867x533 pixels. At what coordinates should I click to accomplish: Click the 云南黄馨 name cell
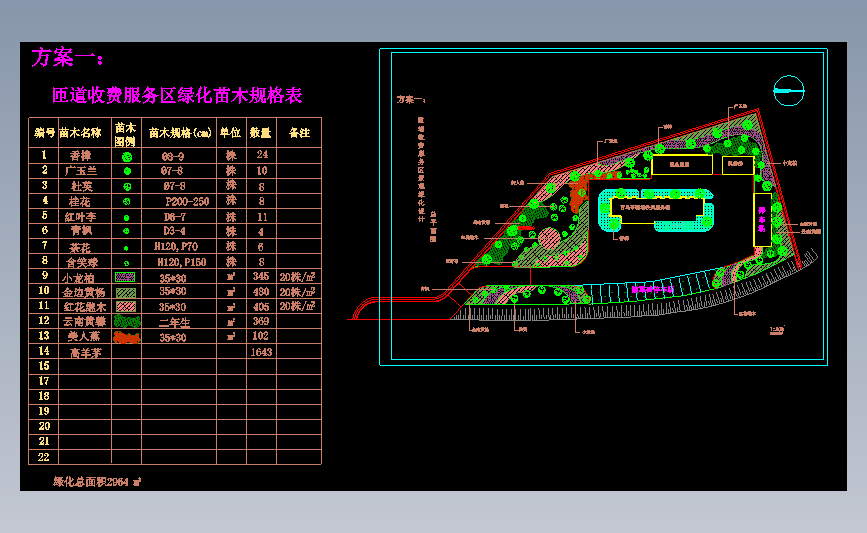click(x=84, y=321)
